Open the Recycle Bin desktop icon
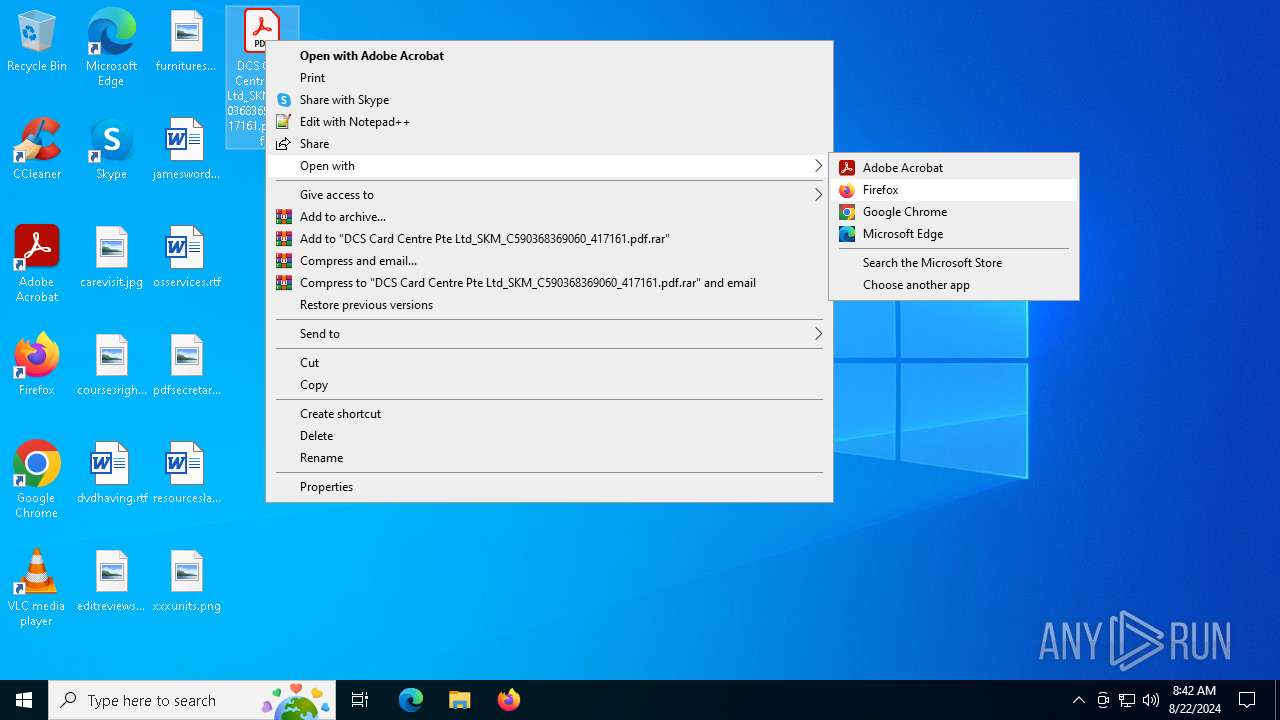 (37, 42)
